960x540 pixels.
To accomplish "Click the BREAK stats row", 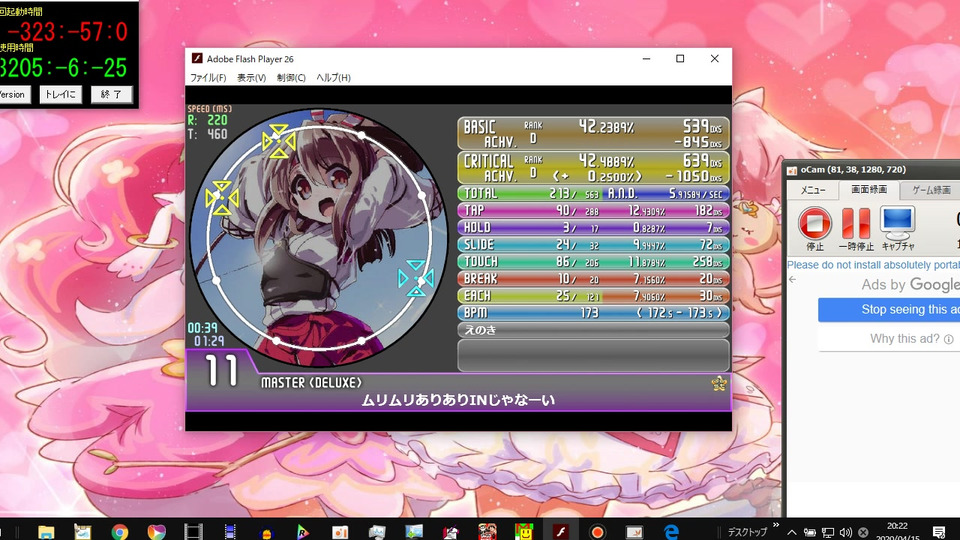I will (x=593, y=279).
